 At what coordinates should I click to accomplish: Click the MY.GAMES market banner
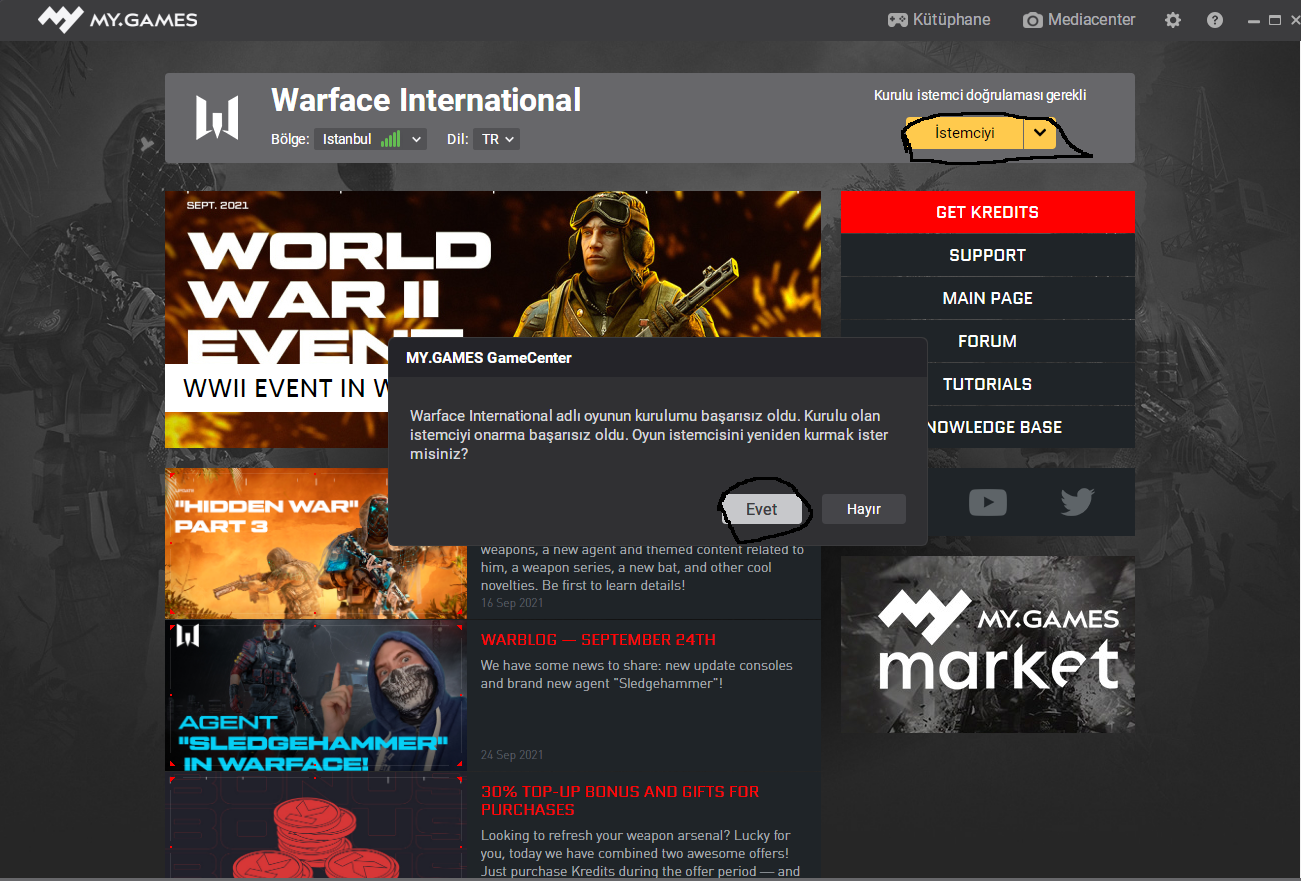988,644
